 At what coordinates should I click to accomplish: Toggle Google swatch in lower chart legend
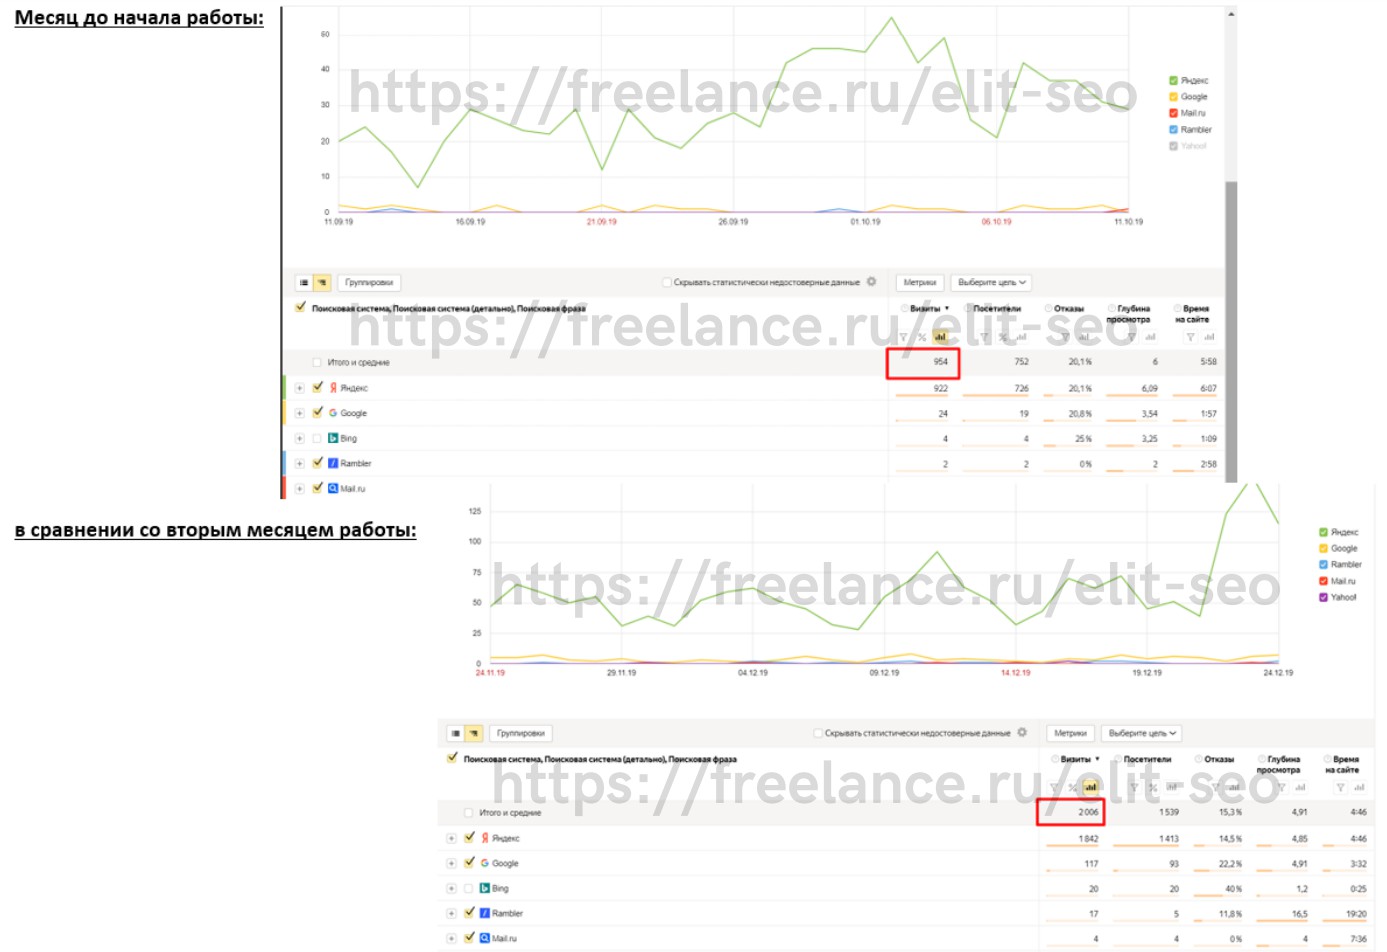[x=1323, y=548]
